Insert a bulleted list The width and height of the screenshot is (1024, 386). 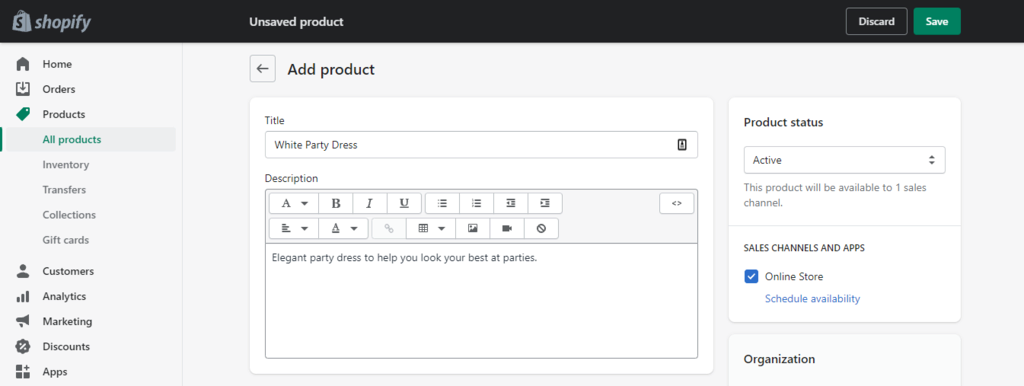(442, 203)
